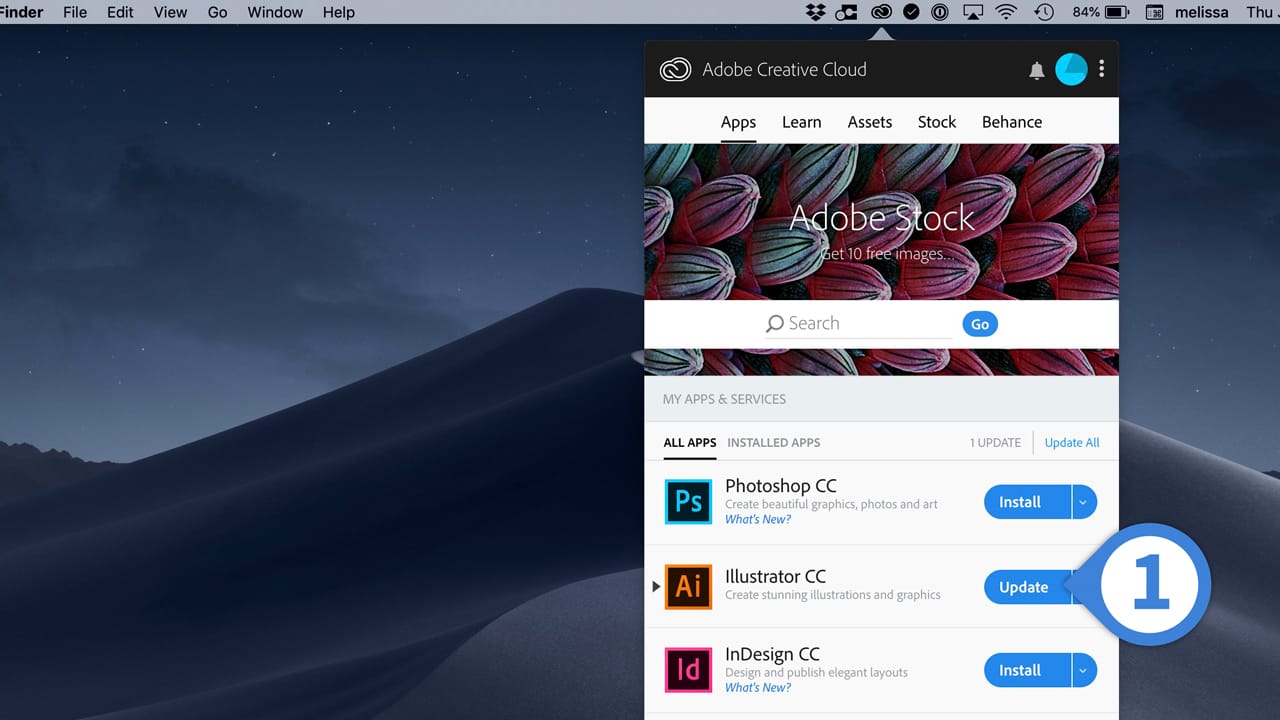The image size is (1280, 720).
Task: Open the dropdown arrow beside Photoshop Install
Action: 1084,502
